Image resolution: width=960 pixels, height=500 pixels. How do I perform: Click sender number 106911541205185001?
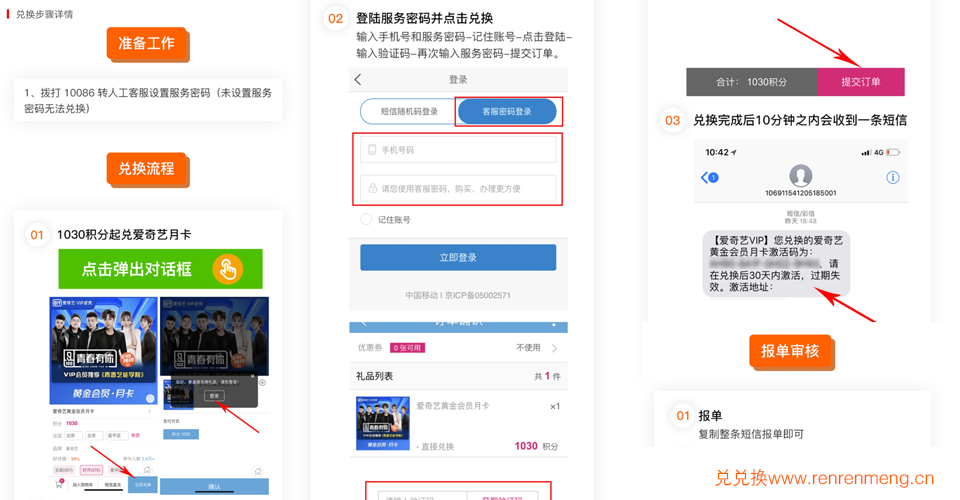click(800, 193)
